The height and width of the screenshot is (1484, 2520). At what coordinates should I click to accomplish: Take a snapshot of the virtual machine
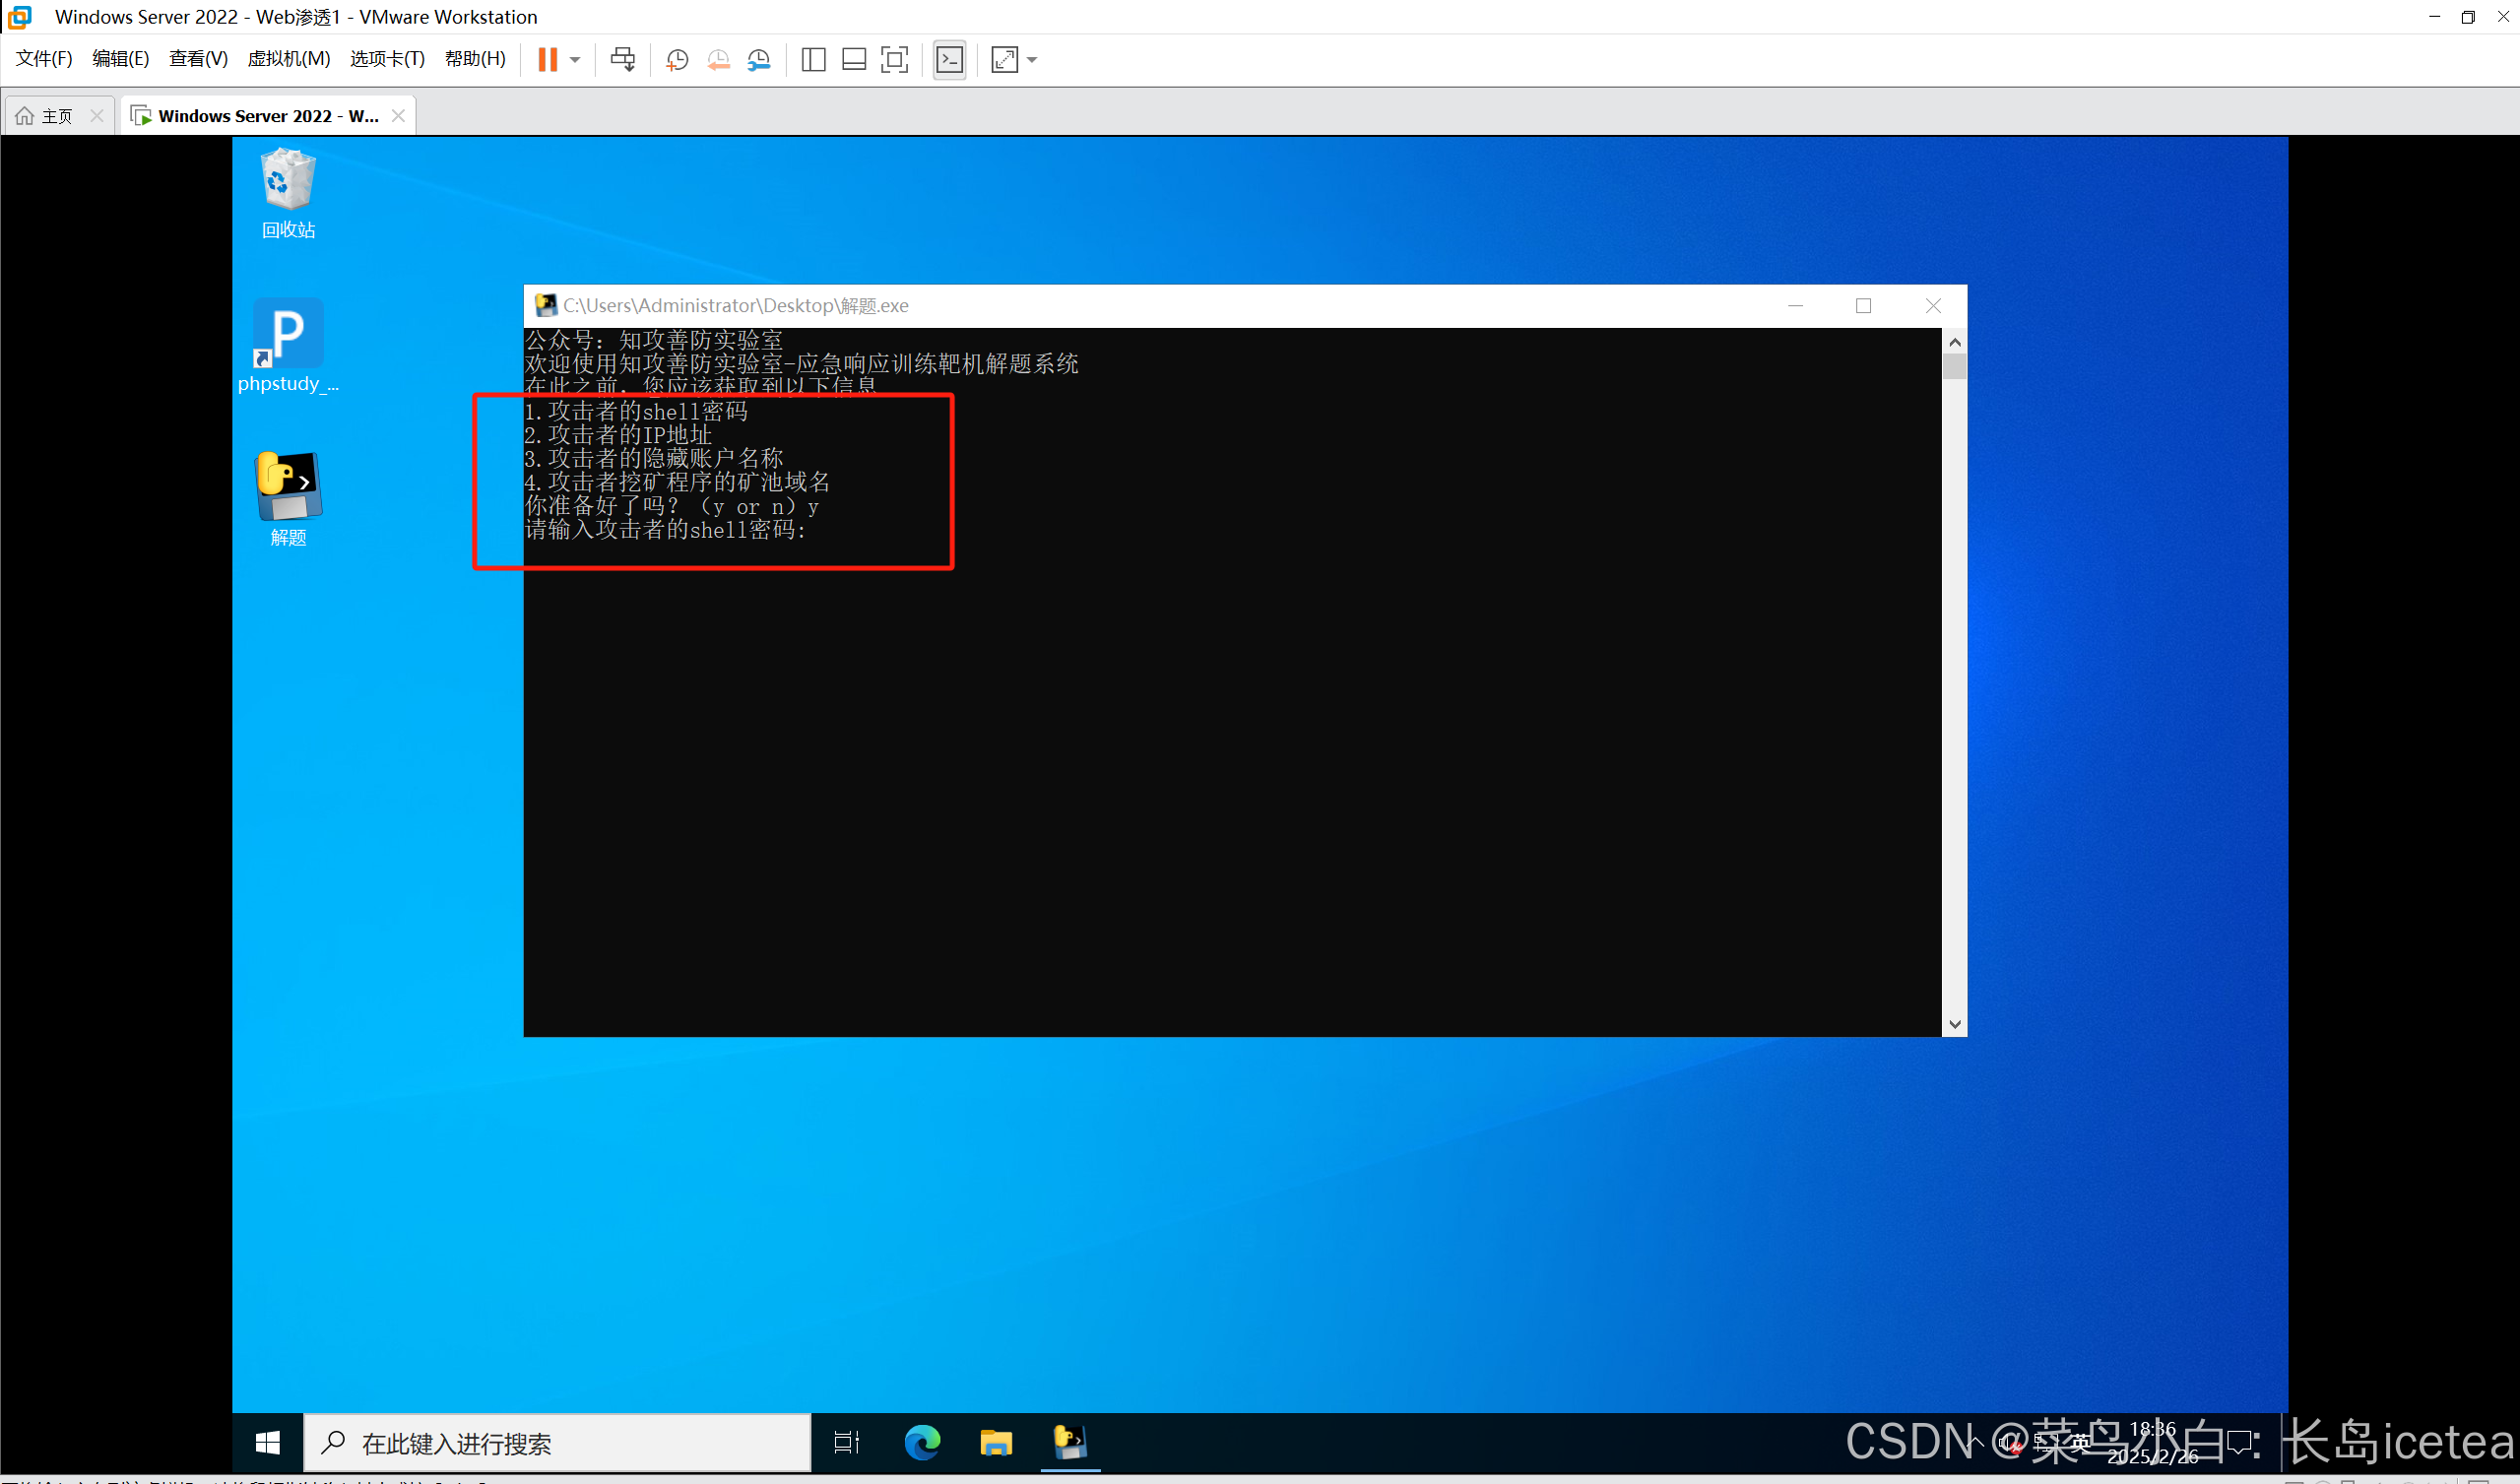(677, 60)
